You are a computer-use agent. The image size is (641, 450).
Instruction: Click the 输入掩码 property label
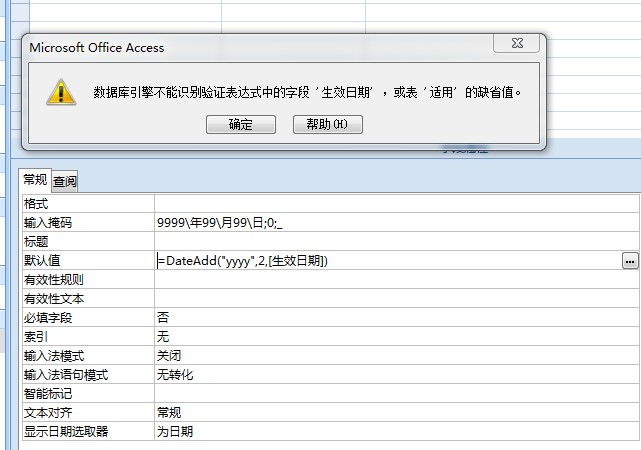coord(48,223)
